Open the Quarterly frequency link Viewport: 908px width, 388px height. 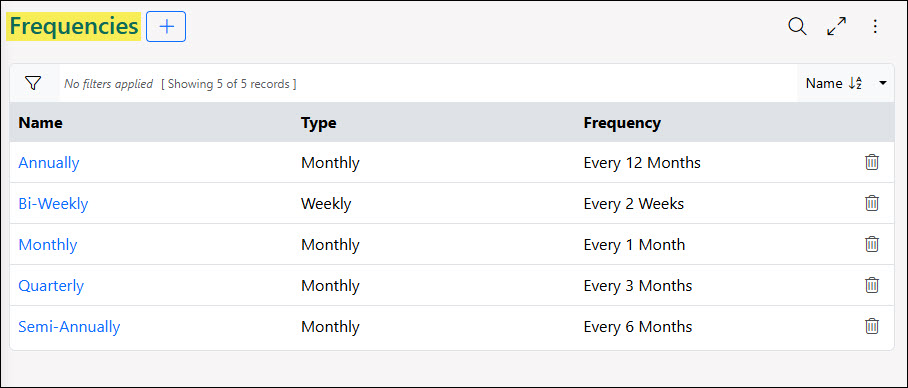tap(51, 286)
